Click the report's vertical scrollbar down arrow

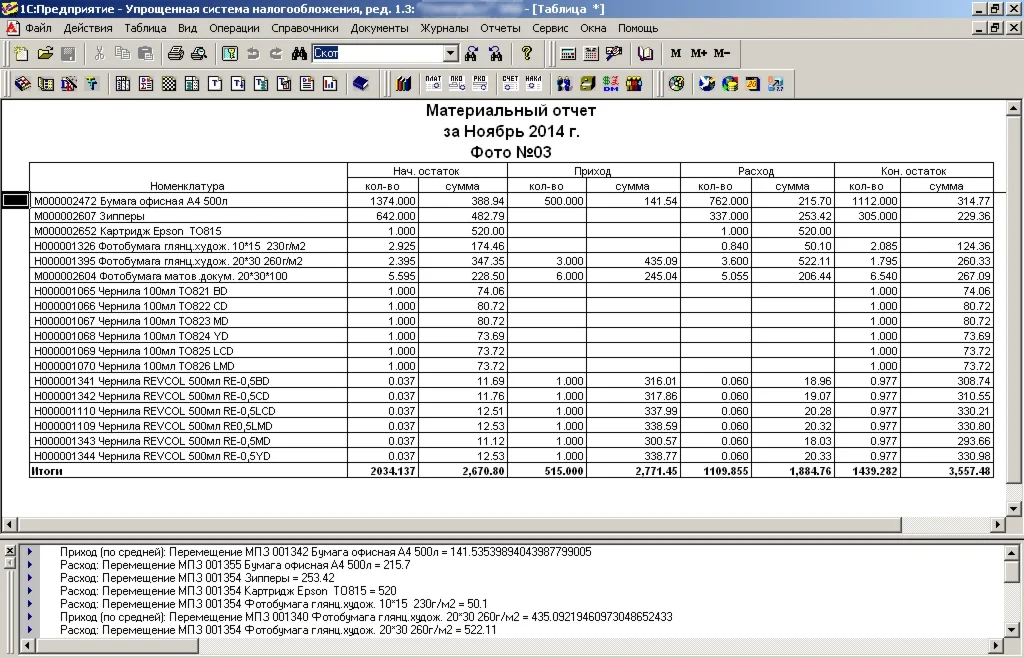click(x=1014, y=507)
